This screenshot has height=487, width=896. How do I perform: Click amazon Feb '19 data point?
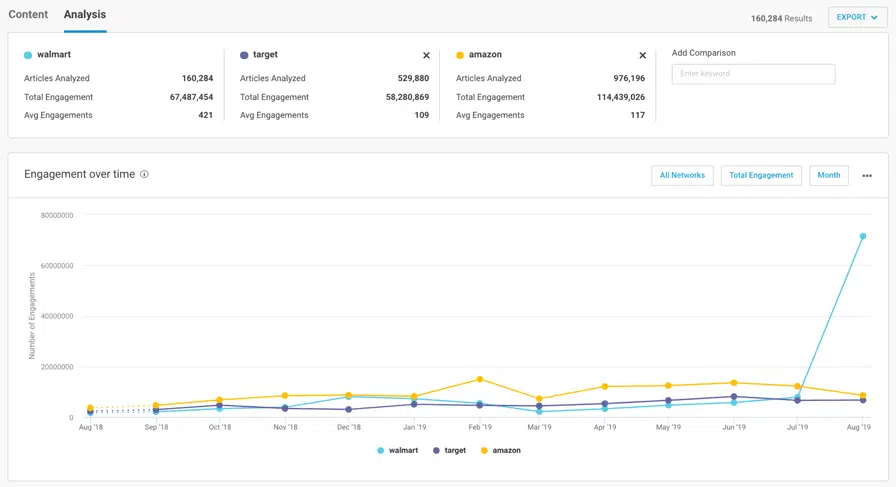tap(480, 379)
